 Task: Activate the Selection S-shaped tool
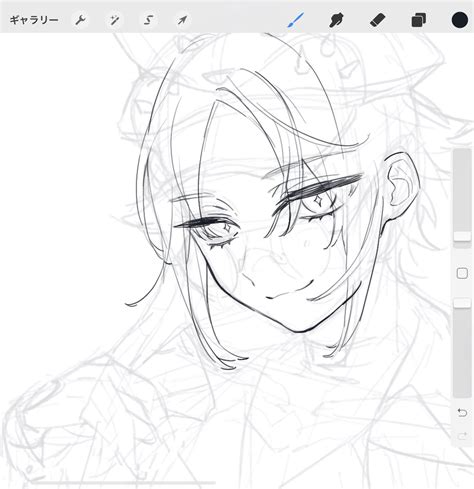coord(149,20)
